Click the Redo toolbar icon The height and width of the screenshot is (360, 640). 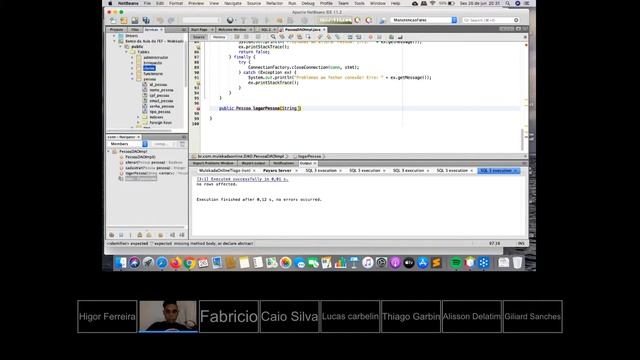click(171, 20)
